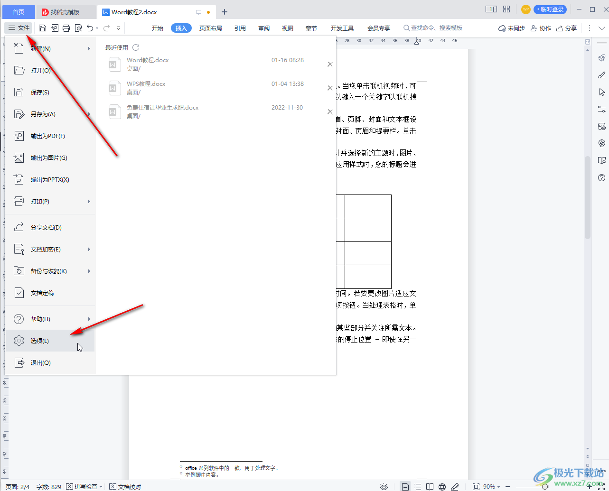This screenshot has width=609, height=491.
Task: Open the recent file WPS教程.docx
Action: tap(216, 88)
